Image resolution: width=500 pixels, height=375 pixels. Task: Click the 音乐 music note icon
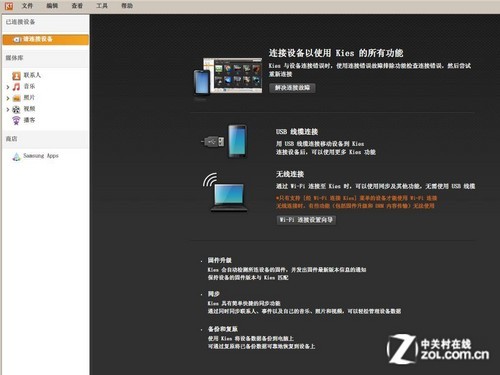[16, 87]
